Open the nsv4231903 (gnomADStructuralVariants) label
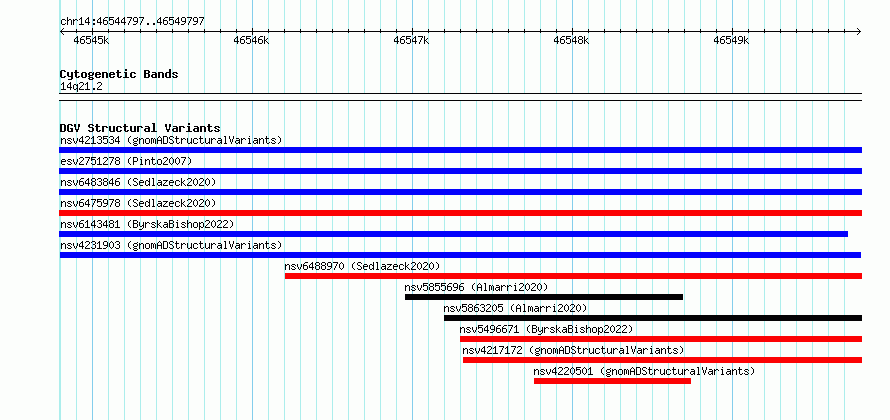 [171, 245]
